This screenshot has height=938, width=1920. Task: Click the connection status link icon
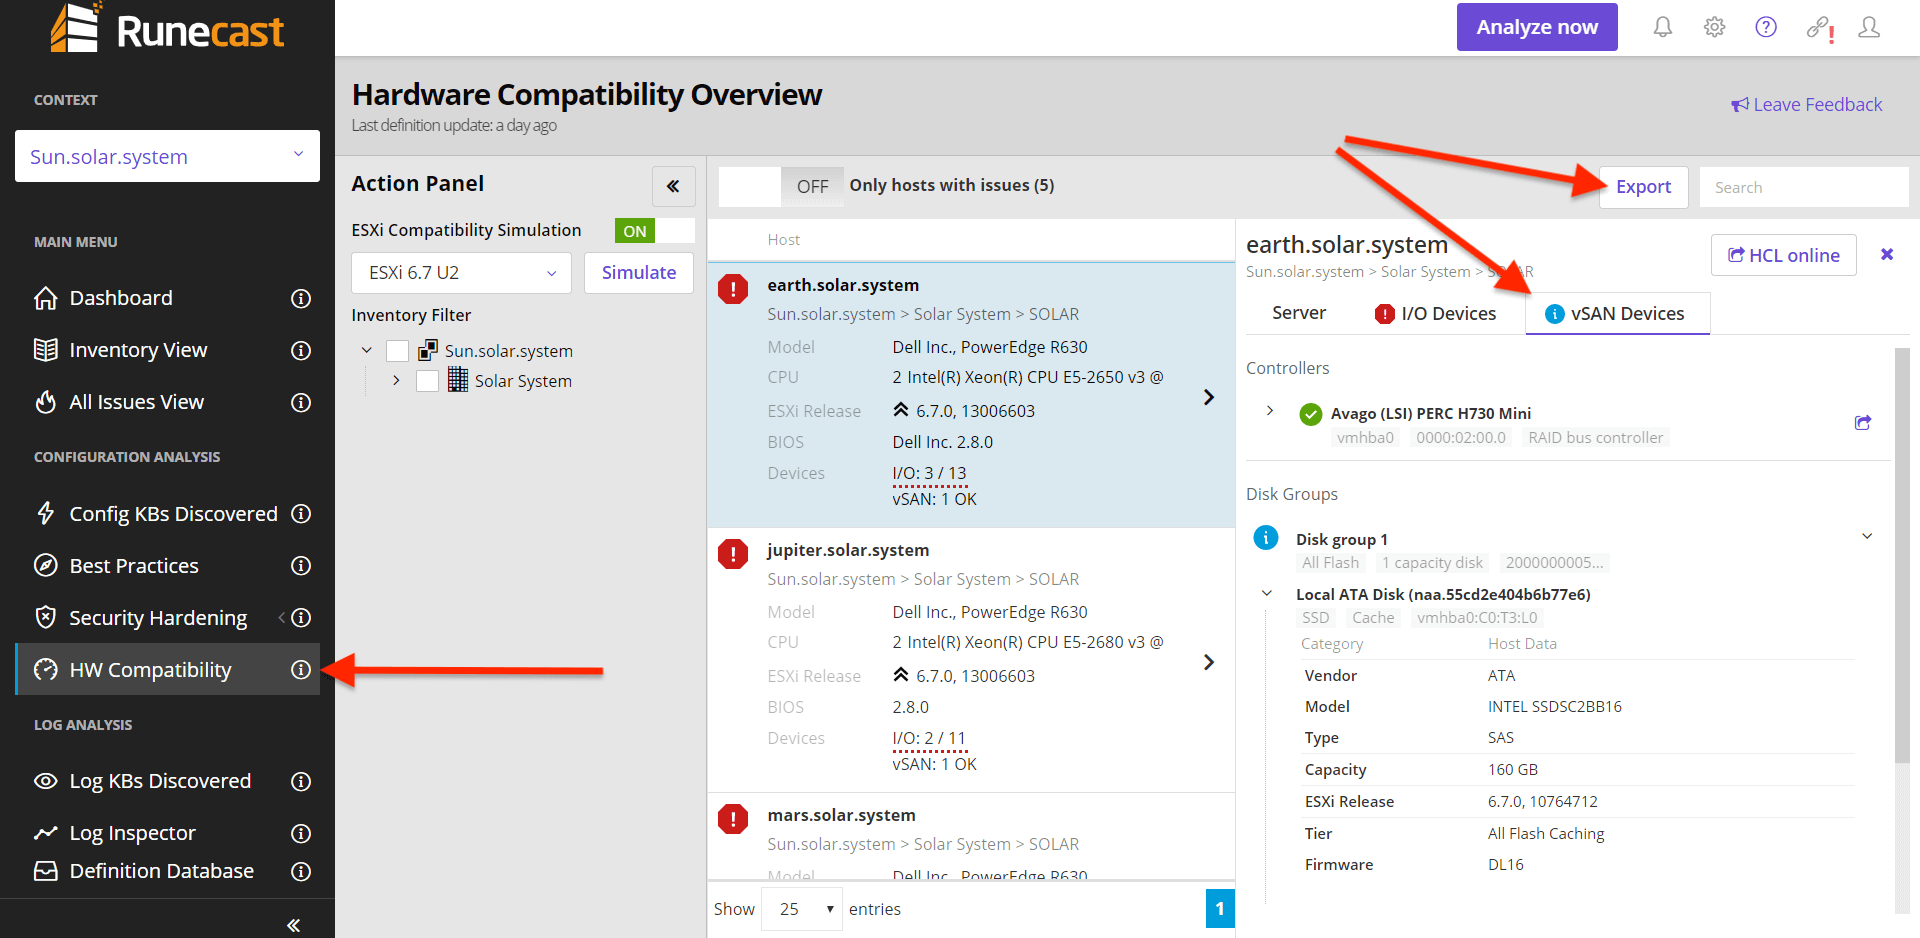(x=1819, y=28)
